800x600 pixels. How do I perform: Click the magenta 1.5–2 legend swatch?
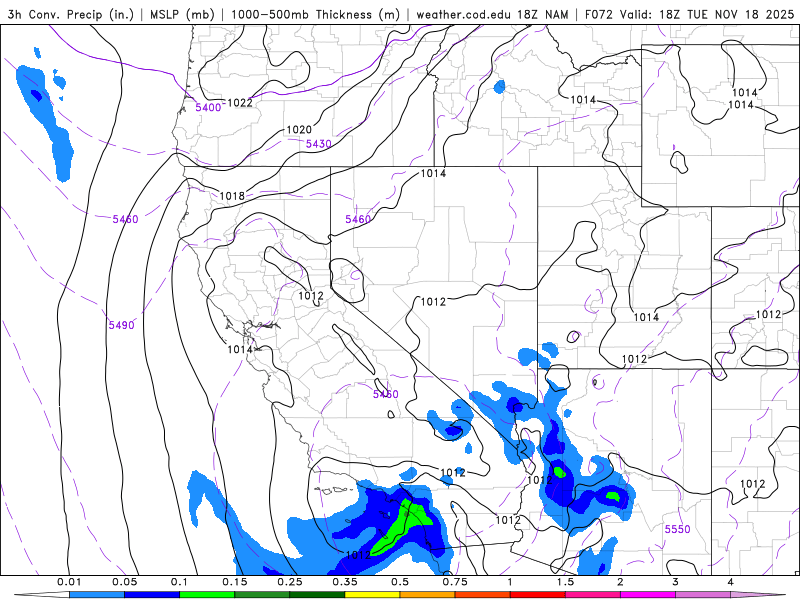(x=593, y=595)
